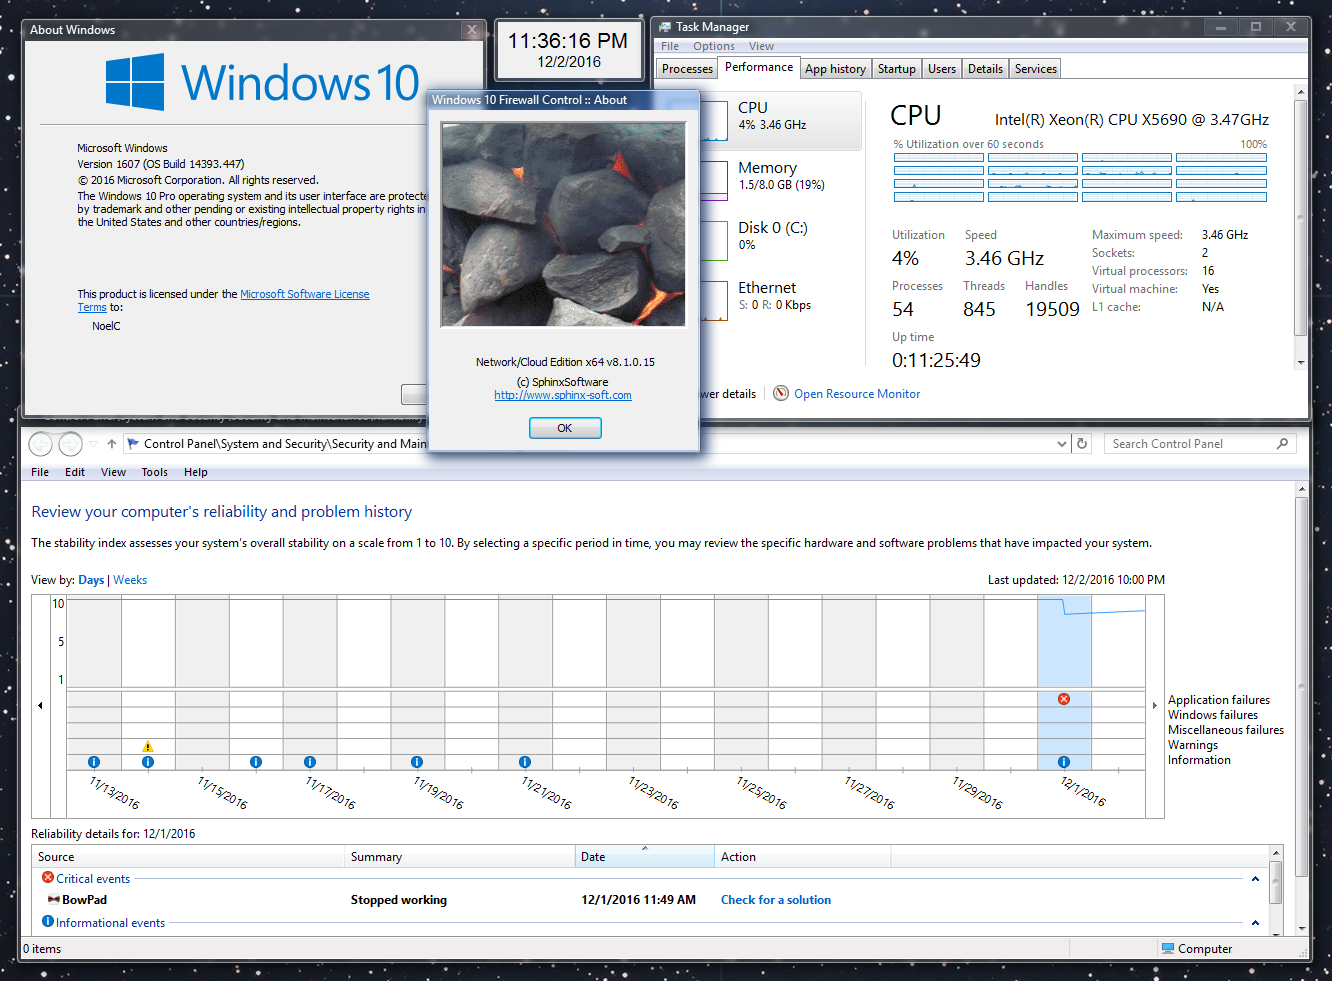The width and height of the screenshot is (1332, 981).
Task: Open the Options menu in Task Manager
Action: tap(713, 46)
